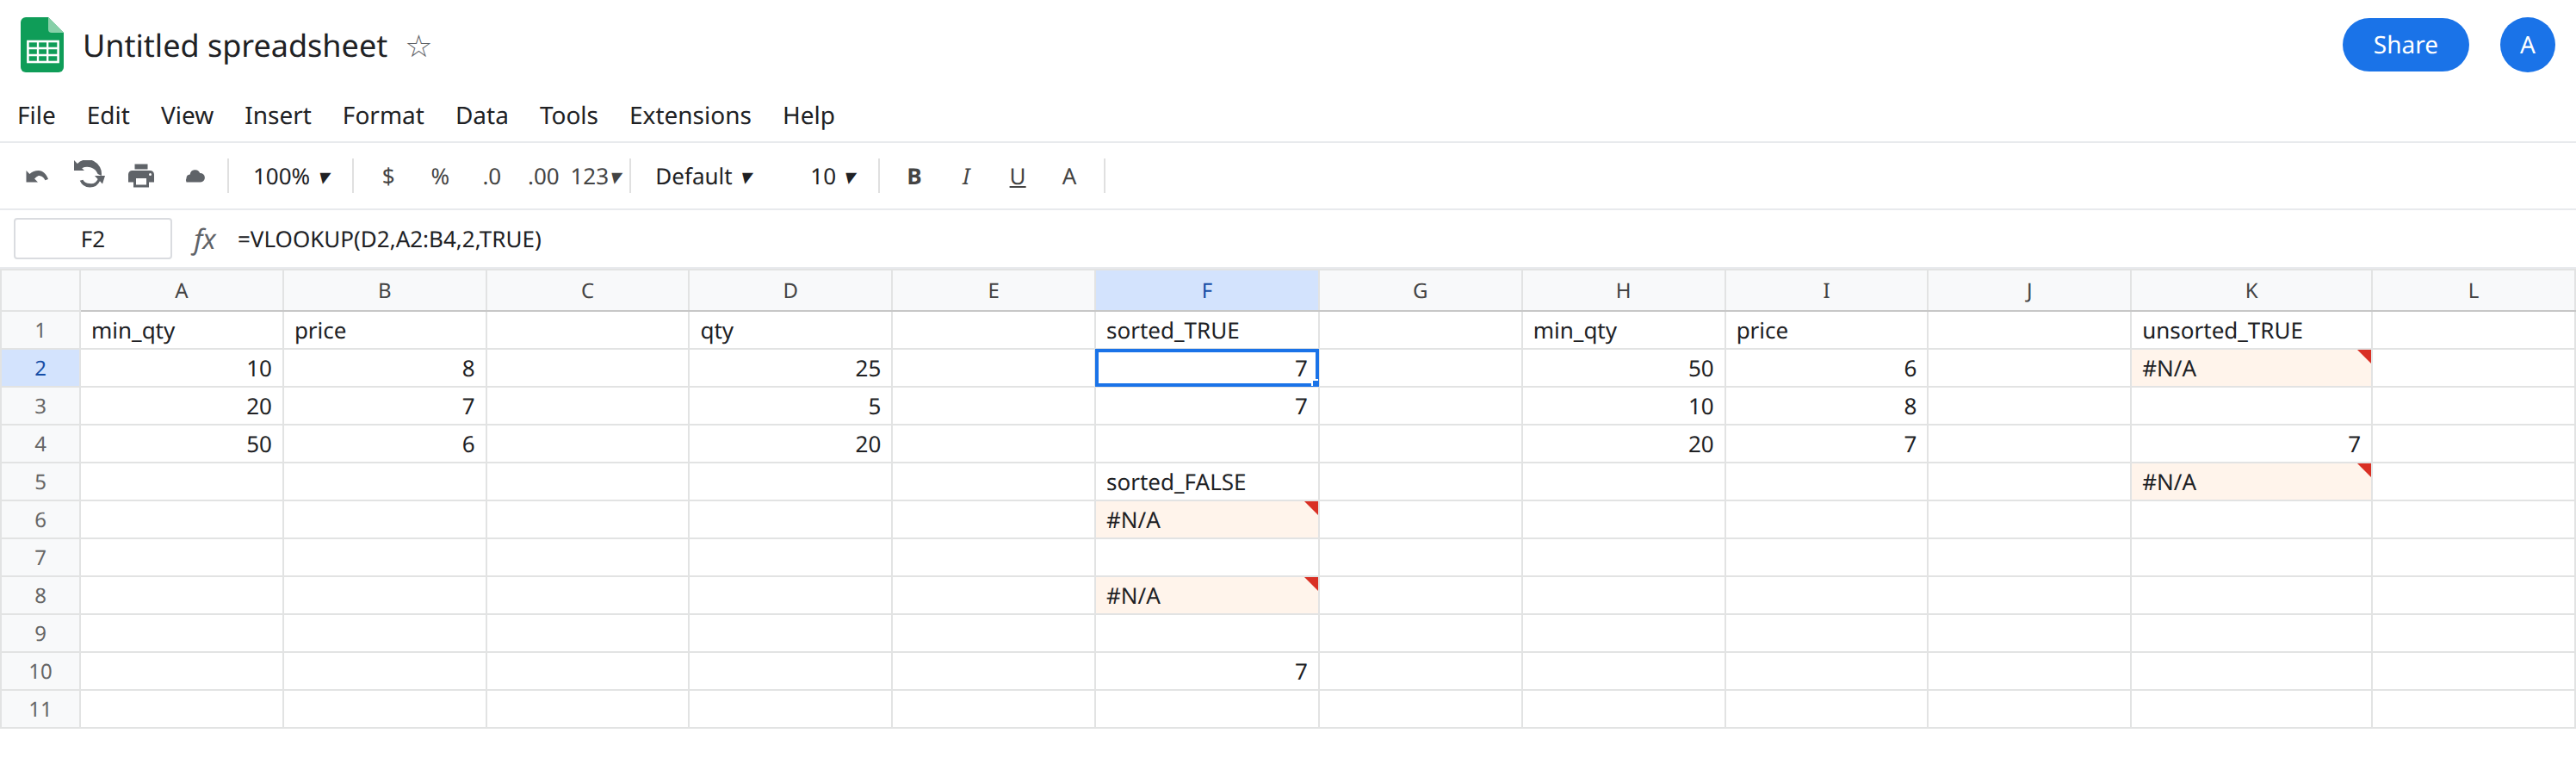The width and height of the screenshot is (2576, 758).
Task: Select the sorted_FALSE cell
Action: (1207, 483)
